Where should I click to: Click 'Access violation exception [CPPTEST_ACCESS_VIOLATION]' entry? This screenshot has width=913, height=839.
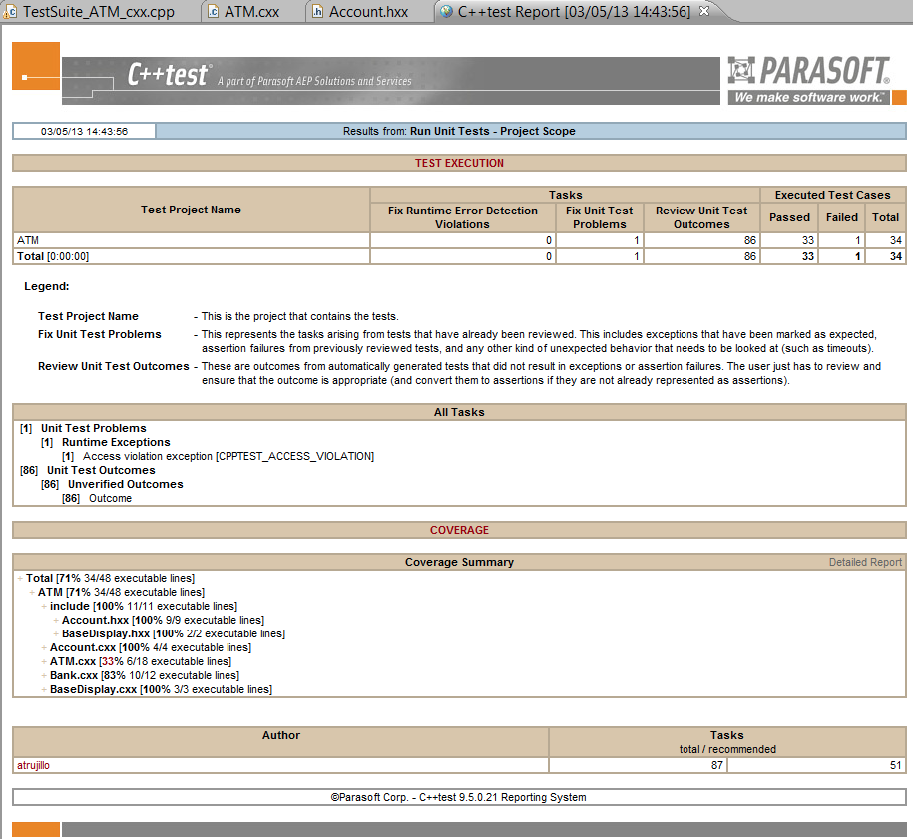point(228,456)
